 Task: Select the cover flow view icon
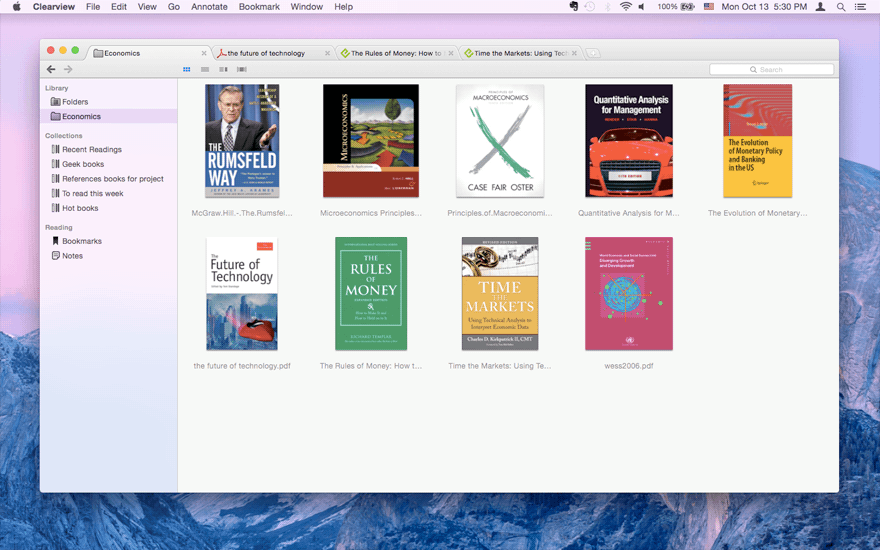241,69
